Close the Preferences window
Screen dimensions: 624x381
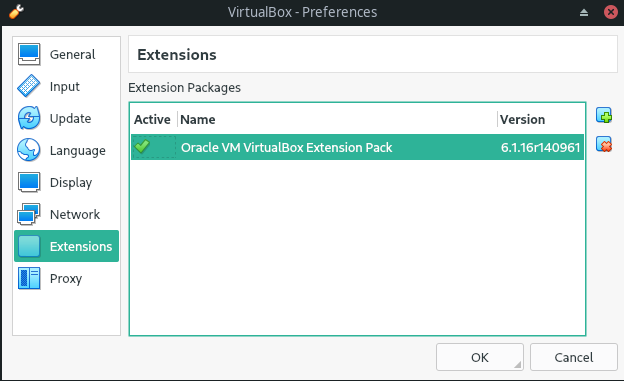(610, 12)
